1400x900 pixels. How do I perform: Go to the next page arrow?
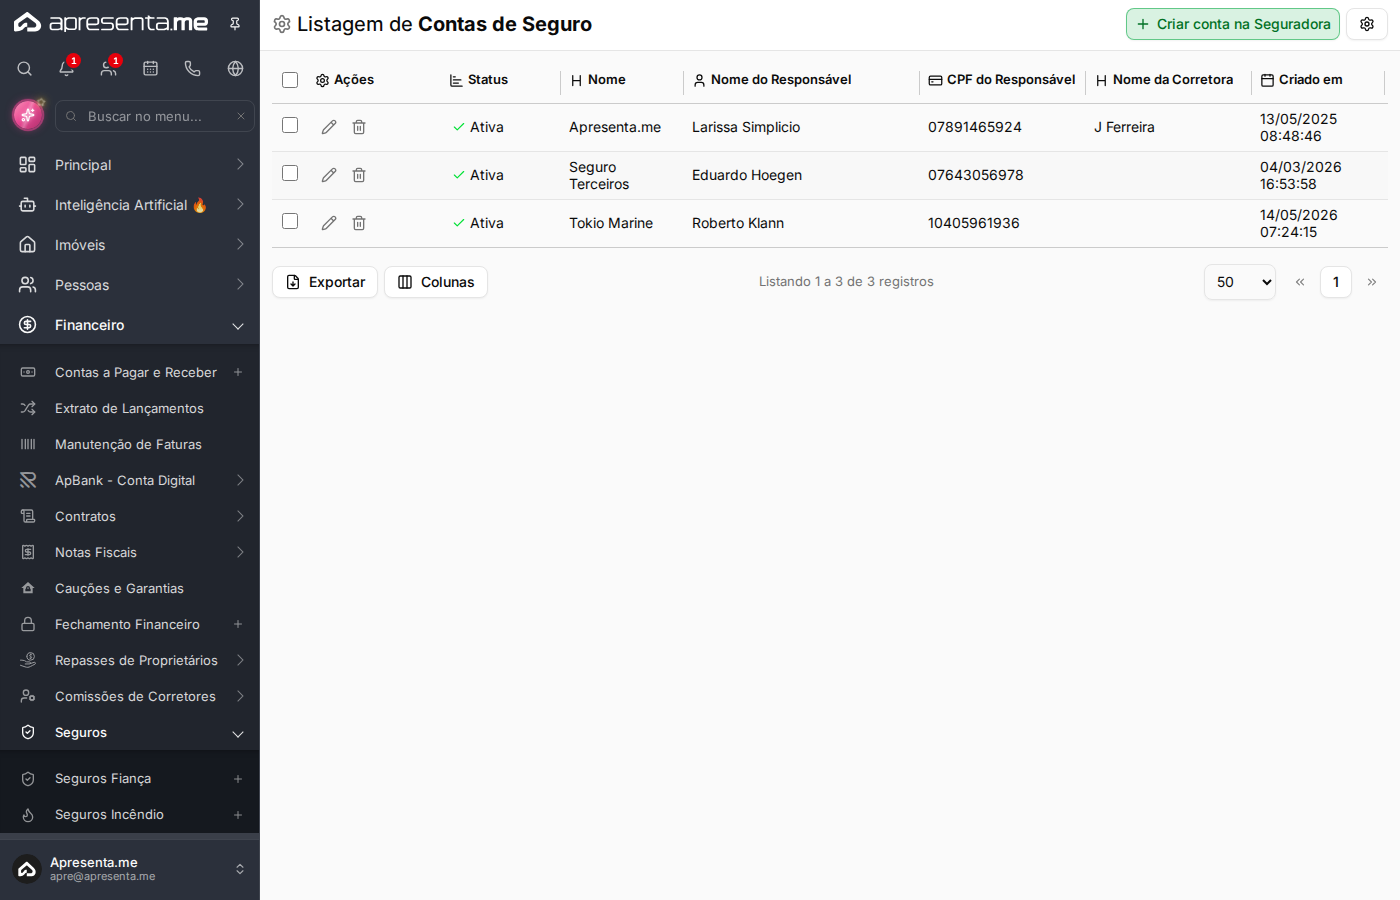[1372, 282]
